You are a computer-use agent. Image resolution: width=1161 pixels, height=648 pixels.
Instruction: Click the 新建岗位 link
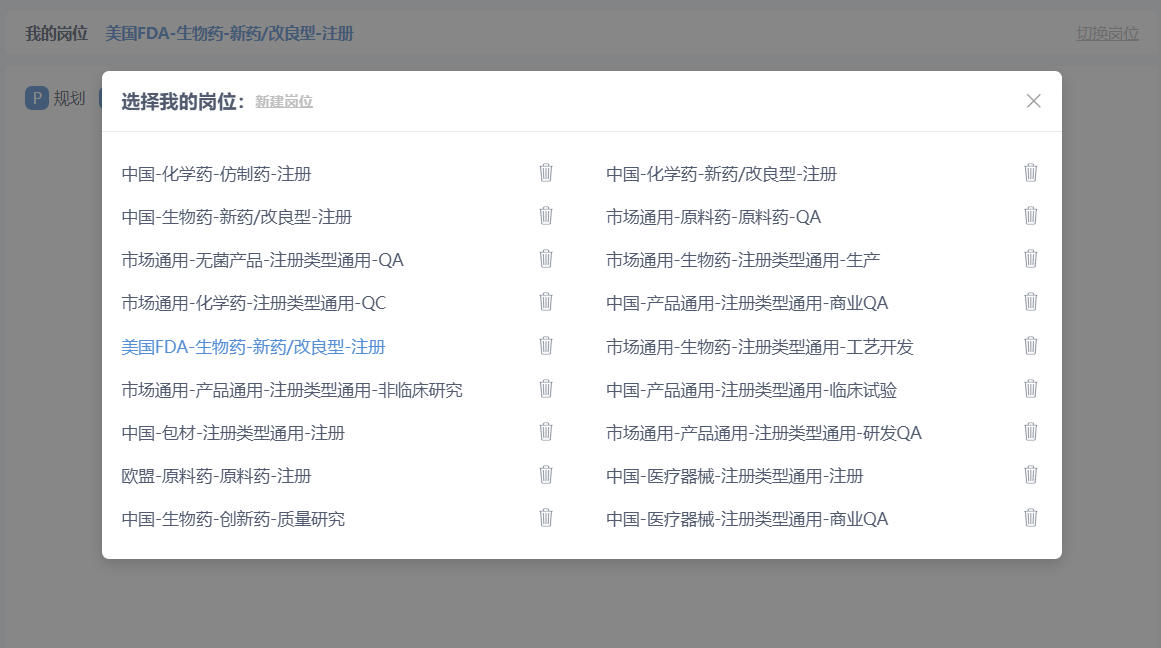284,102
